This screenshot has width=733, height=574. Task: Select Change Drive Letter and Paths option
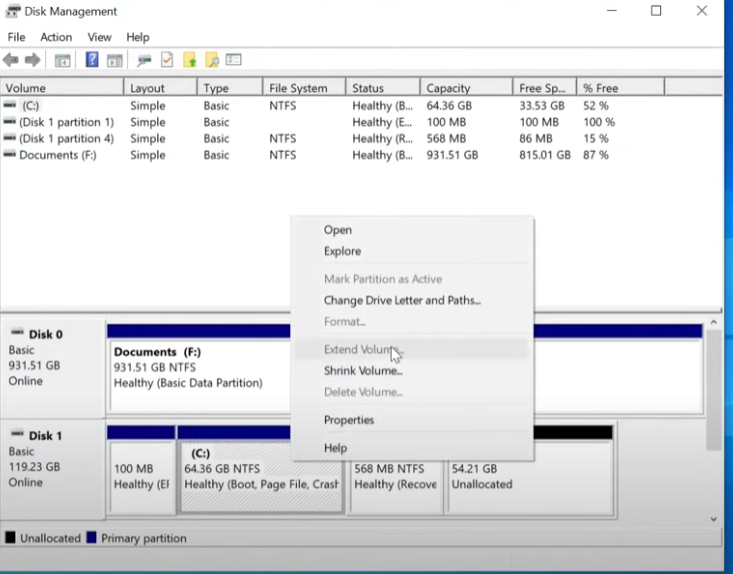tap(402, 300)
